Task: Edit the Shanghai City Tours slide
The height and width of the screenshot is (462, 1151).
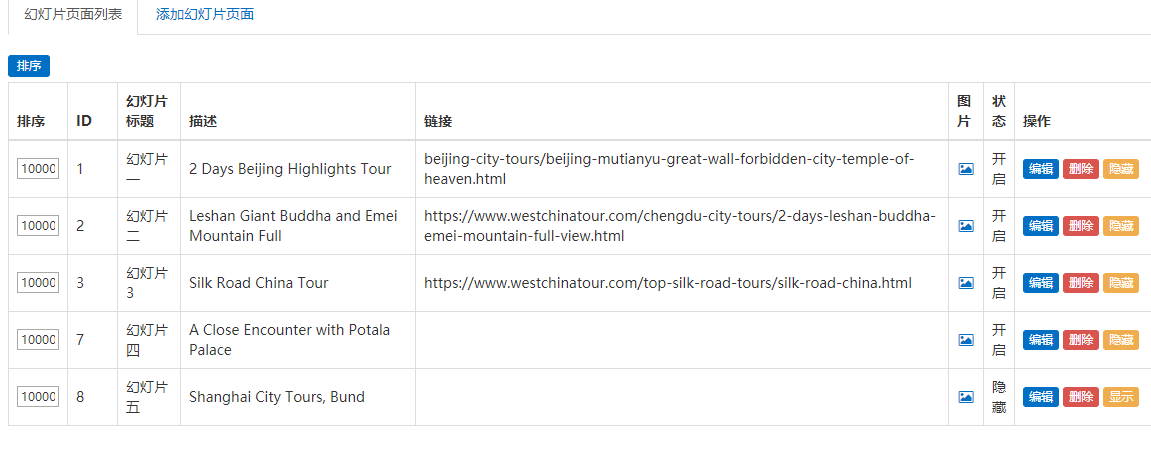Action: point(1041,397)
